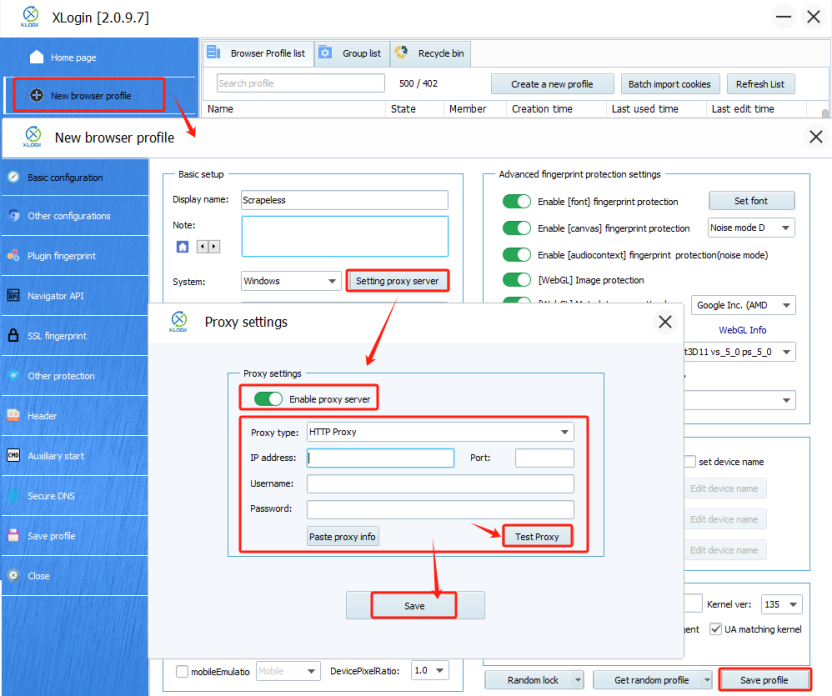
Task: Switch to Browser Profile list tab
Action: (258, 53)
